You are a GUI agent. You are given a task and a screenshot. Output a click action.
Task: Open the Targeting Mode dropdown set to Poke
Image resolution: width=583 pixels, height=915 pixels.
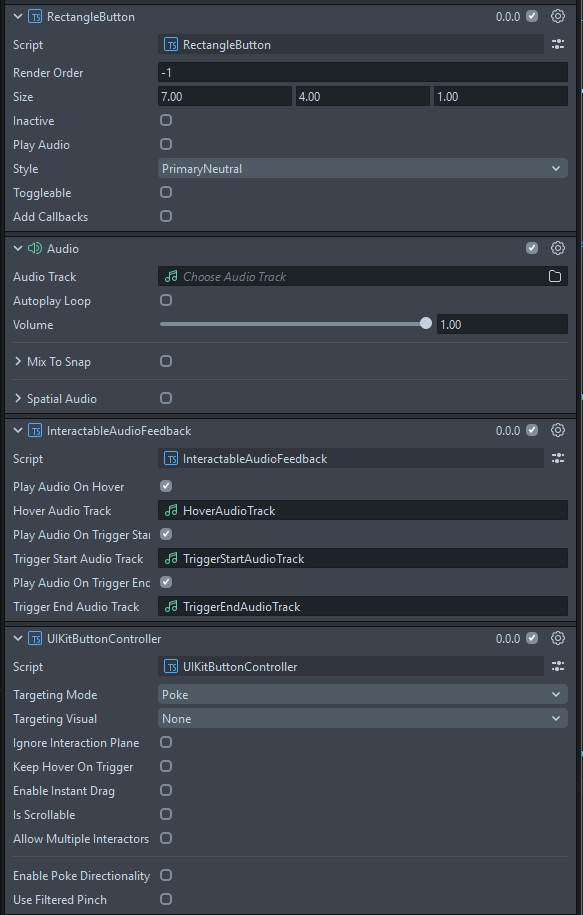360,694
